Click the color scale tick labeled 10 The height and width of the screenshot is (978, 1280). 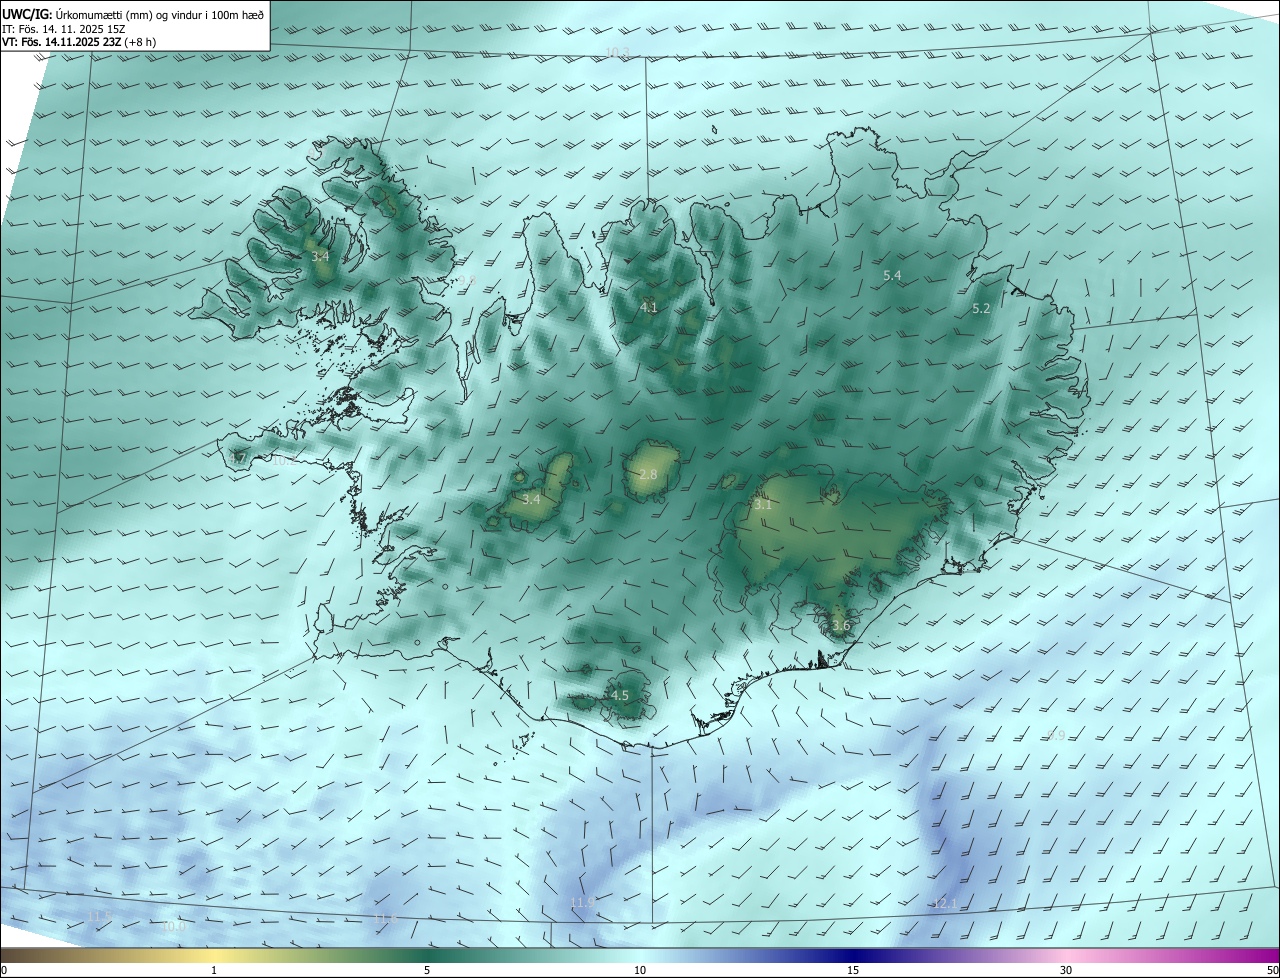(640, 970)
